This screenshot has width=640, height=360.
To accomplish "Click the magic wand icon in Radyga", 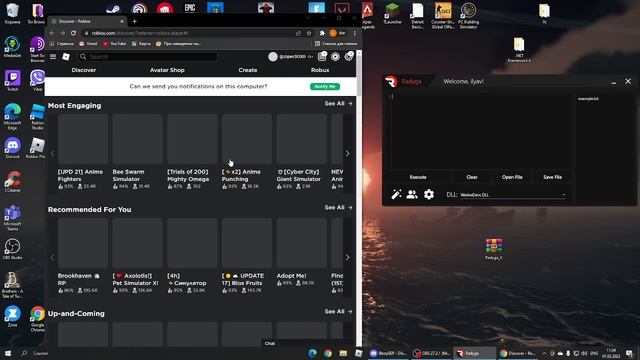I will point(396,194).
